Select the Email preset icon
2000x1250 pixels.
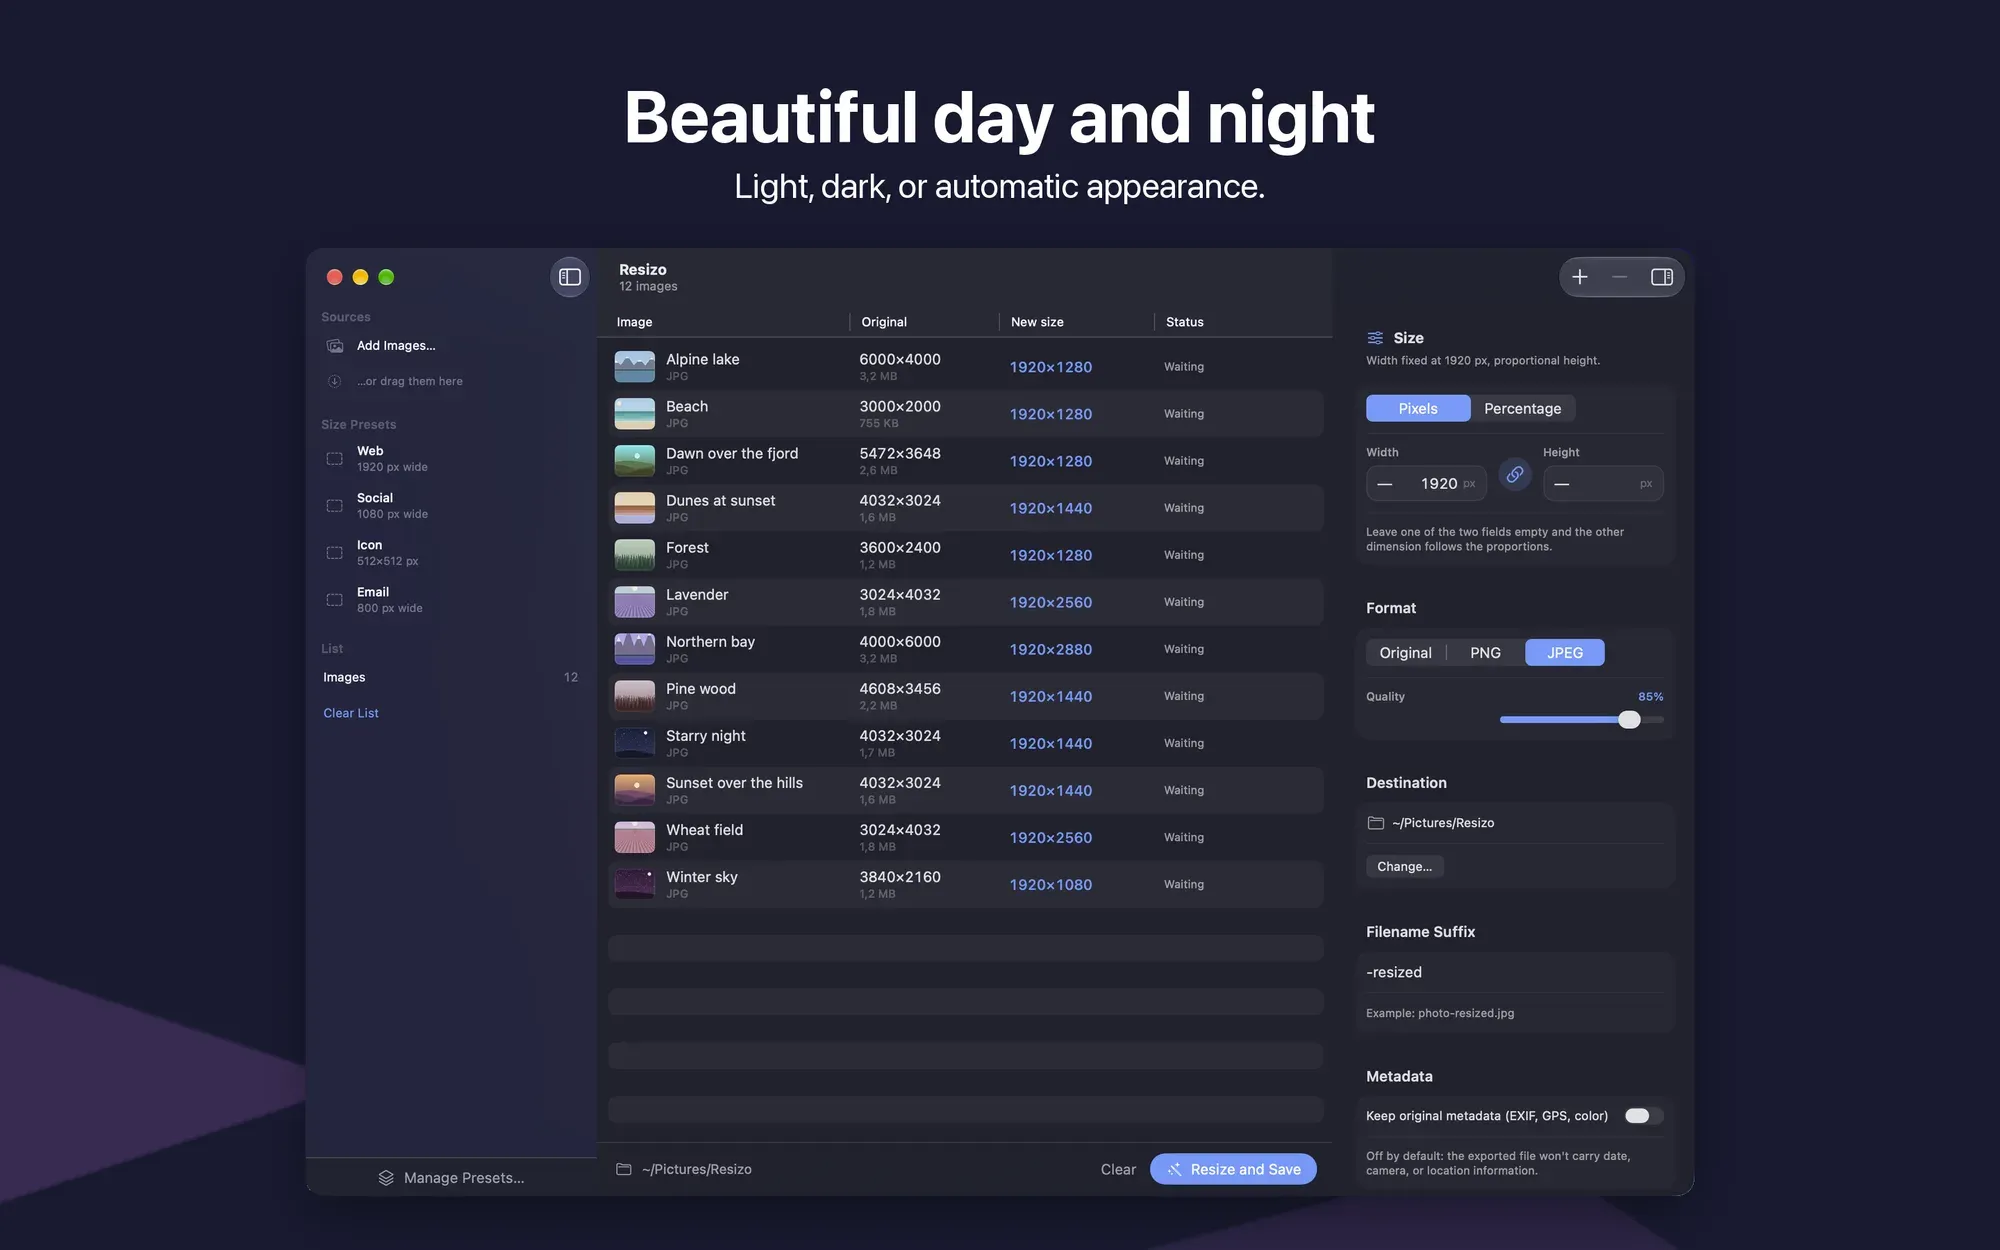coord(335,600)
